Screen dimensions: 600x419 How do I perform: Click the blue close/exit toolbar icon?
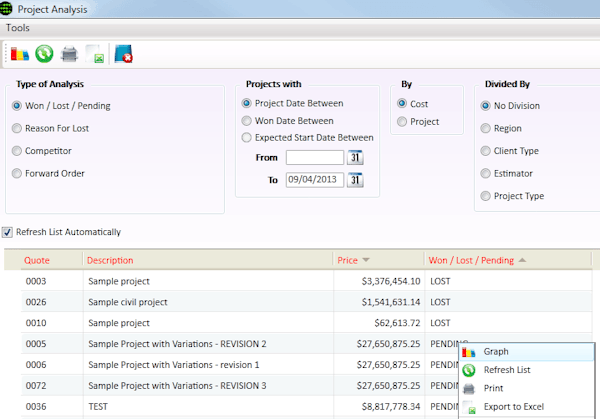point(123,54)
